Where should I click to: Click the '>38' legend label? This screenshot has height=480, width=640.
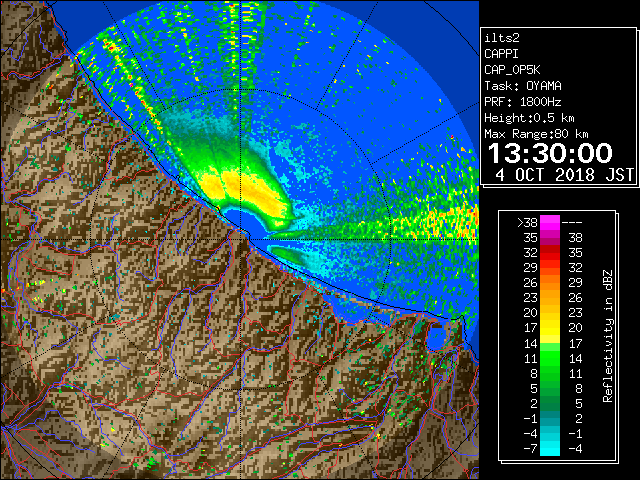tap(527, 222)
